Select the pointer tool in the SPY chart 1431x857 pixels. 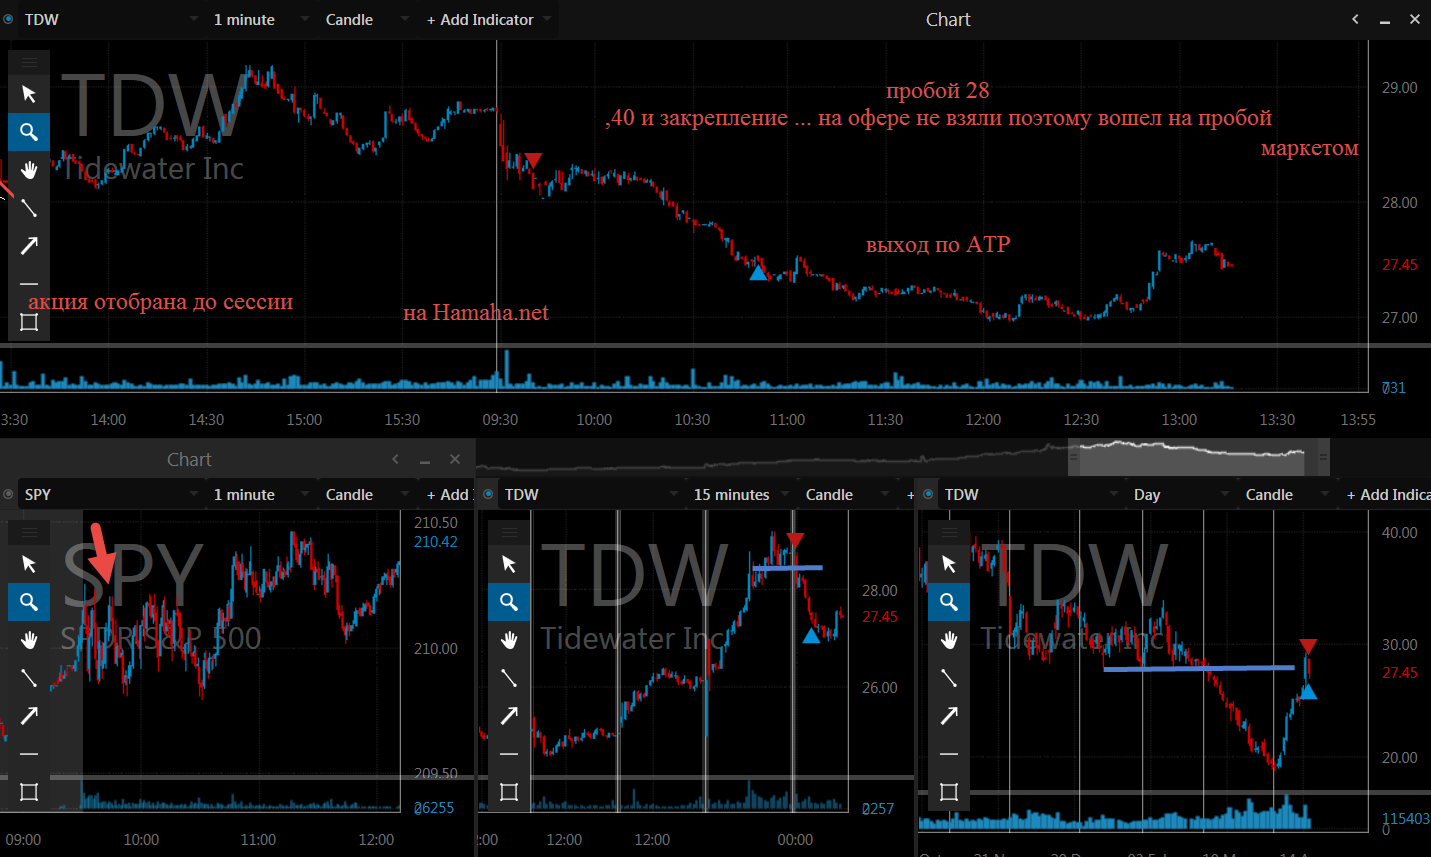pyautogui.click(x=29, y=564)
